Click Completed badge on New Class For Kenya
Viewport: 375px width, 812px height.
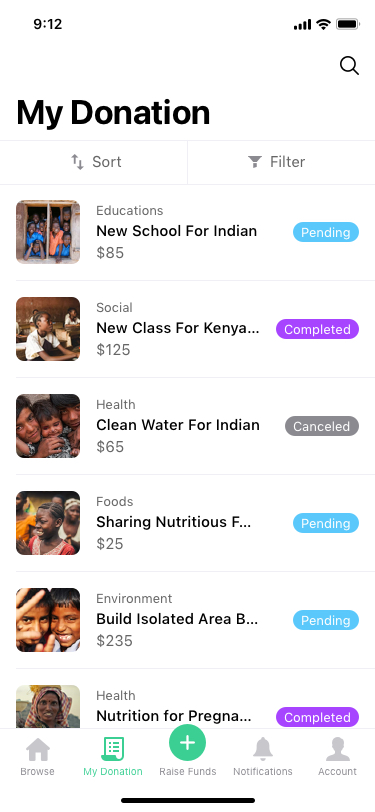317,329
